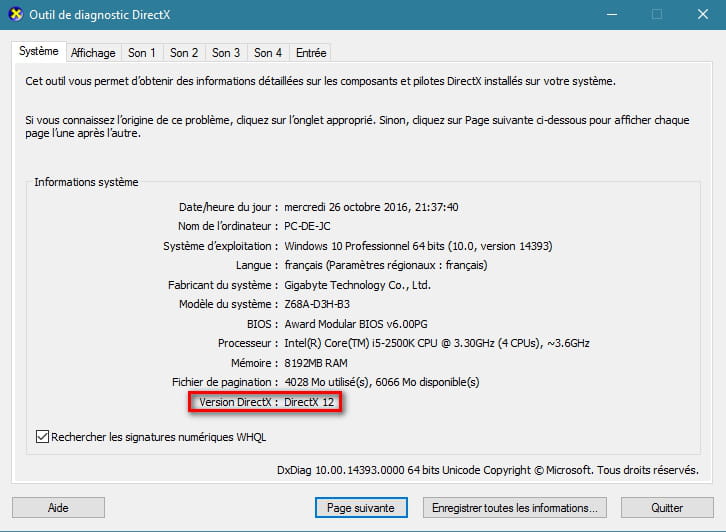Select memory value 8192MB RAM
Viewport: 726px width, 532px height.
pos(316,363)
